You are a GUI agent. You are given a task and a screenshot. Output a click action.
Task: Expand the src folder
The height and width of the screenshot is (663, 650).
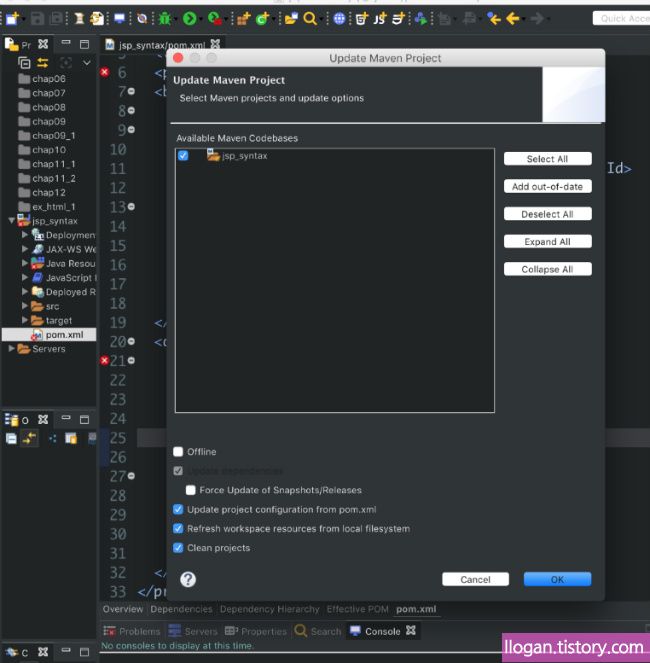25,305
